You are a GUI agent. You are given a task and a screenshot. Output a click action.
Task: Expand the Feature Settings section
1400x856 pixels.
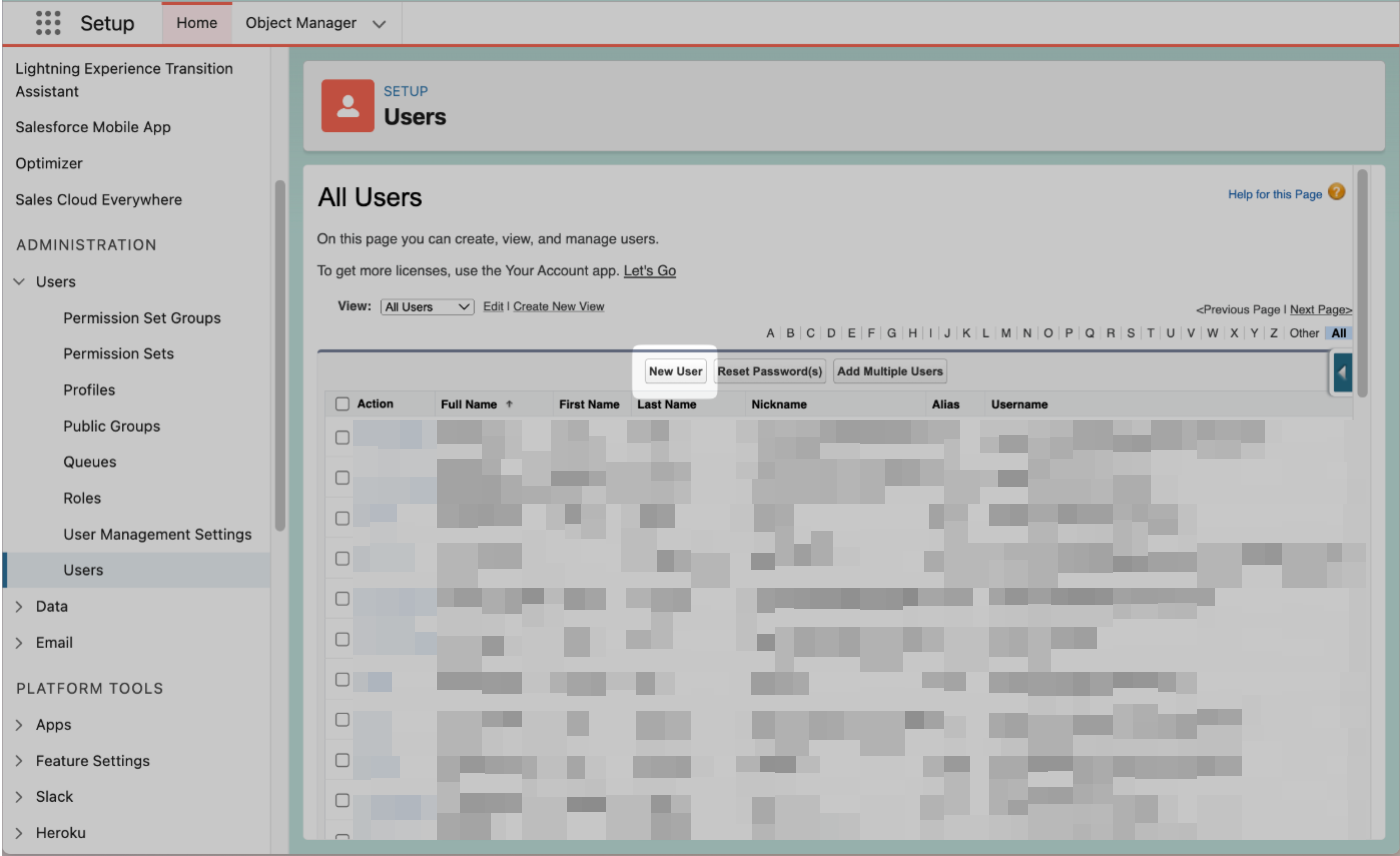coord(19,761)
